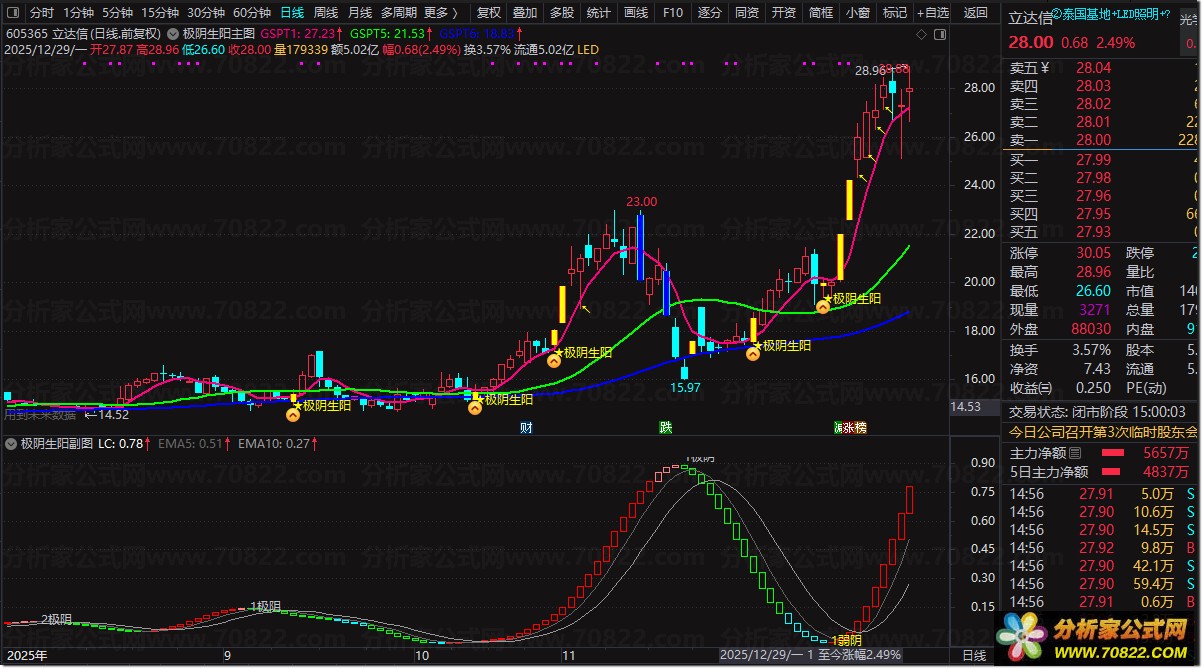The width and height of the screenshot is (1204, 669).
Task: Click the 涨停 30.05 value
Action: tap(1092, 253)
